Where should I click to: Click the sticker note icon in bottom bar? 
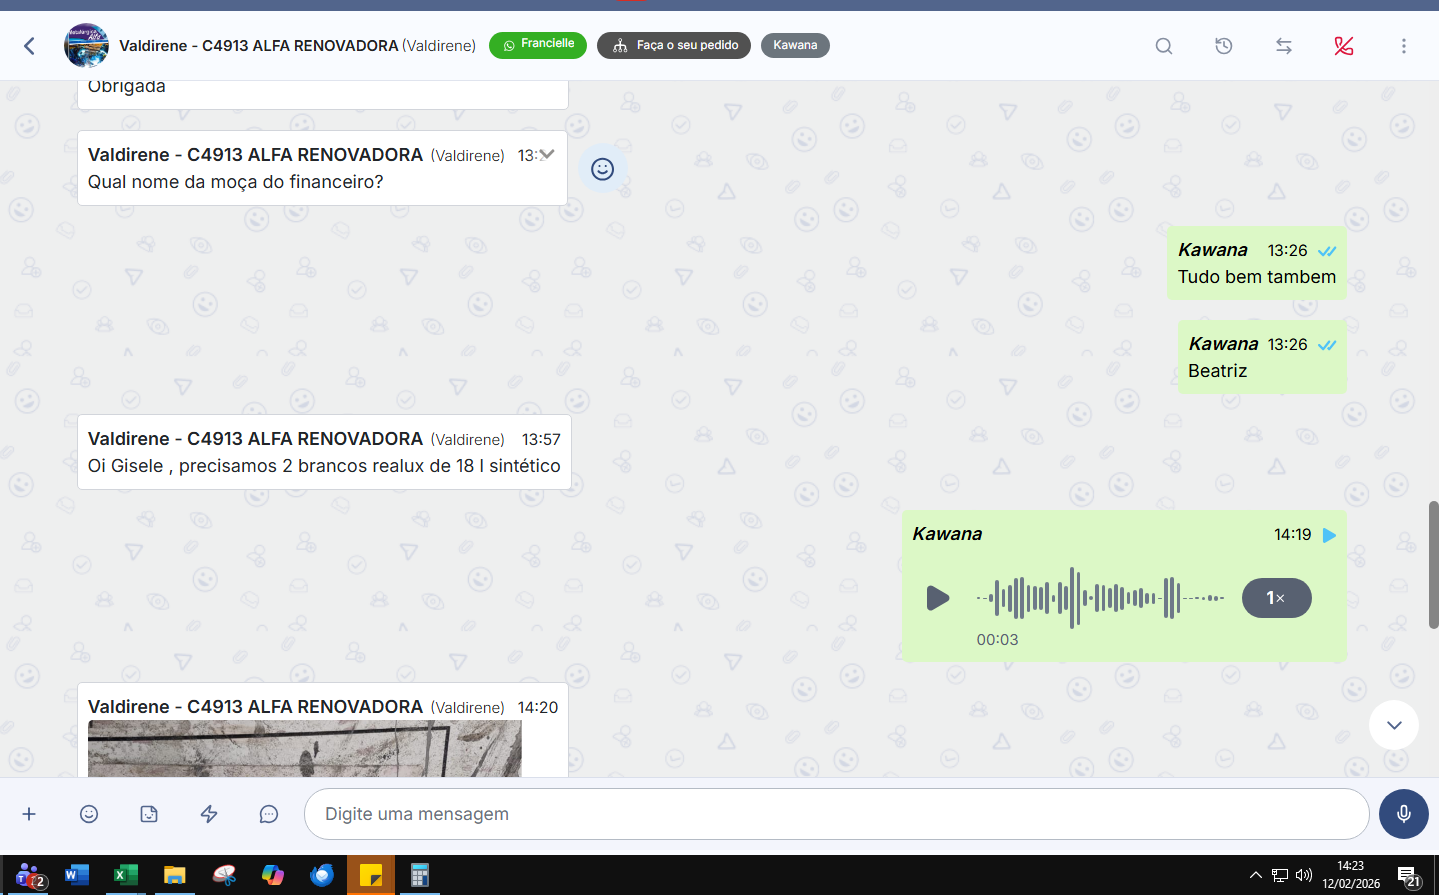(149, 814)
